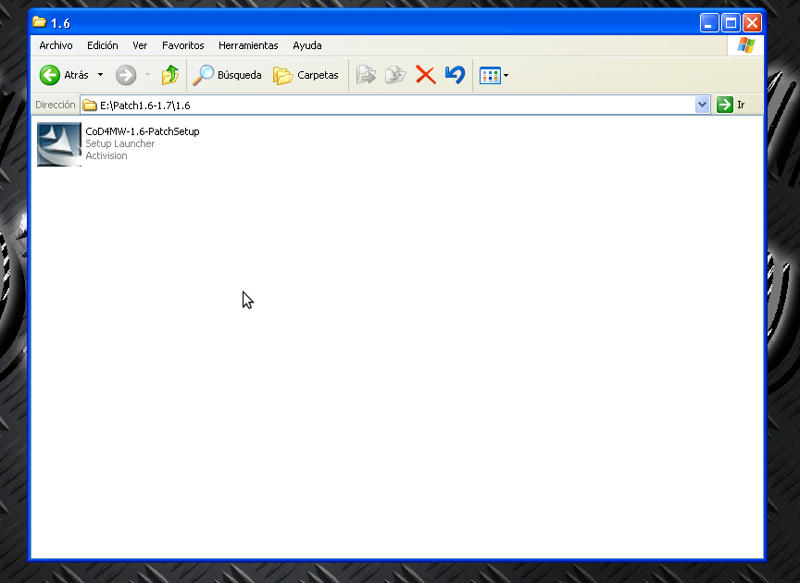
Task: Open the Ver menu
Action: click(x=140, y=45)
